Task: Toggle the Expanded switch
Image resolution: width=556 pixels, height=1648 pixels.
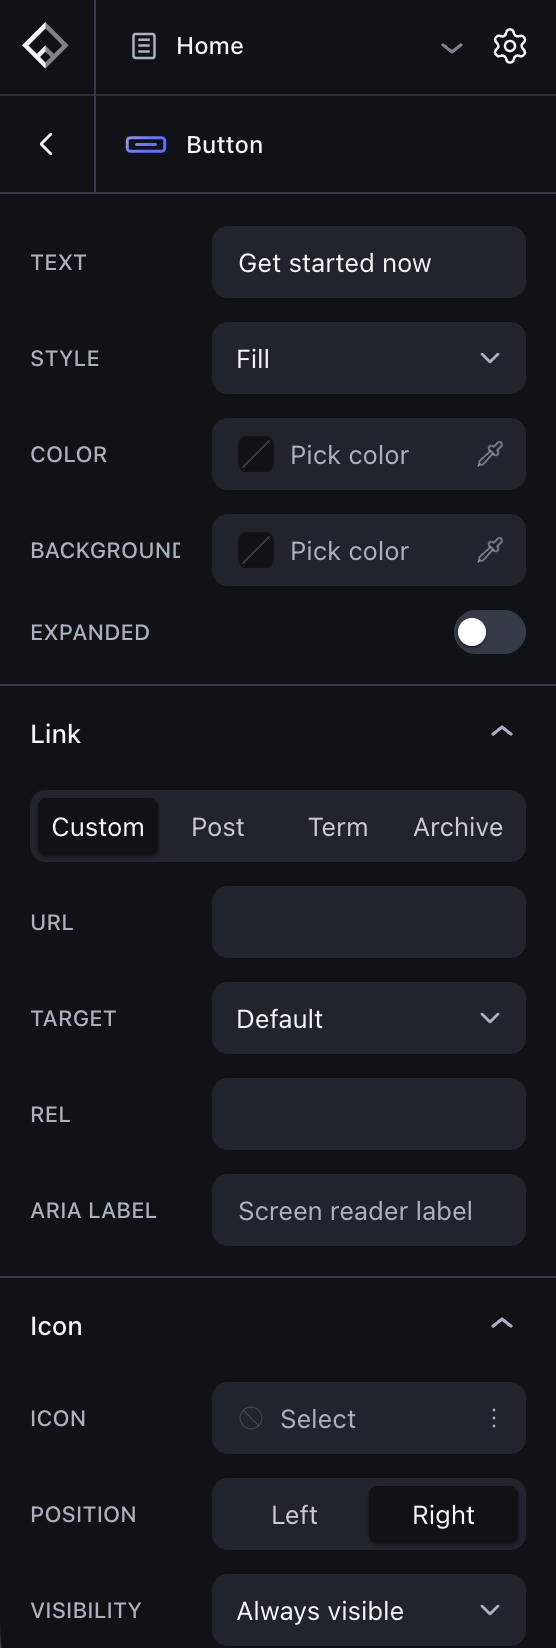Action: point(490,632)
